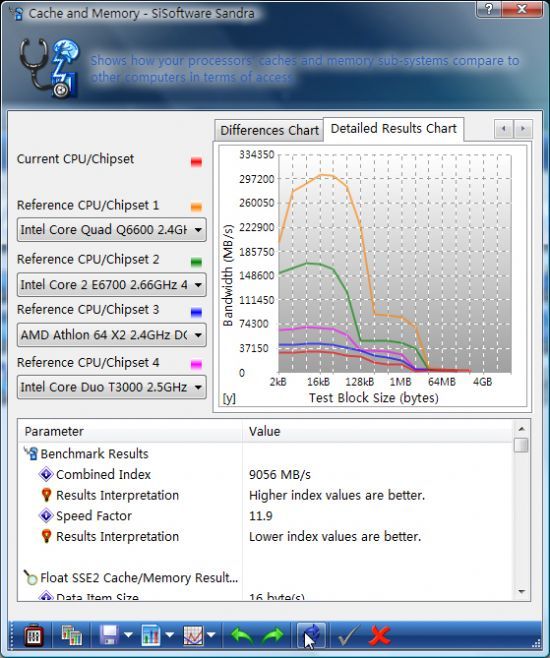
Task: Click the Float SSE2 Cache/Memory magnifier icon
Action: point(31,577)
